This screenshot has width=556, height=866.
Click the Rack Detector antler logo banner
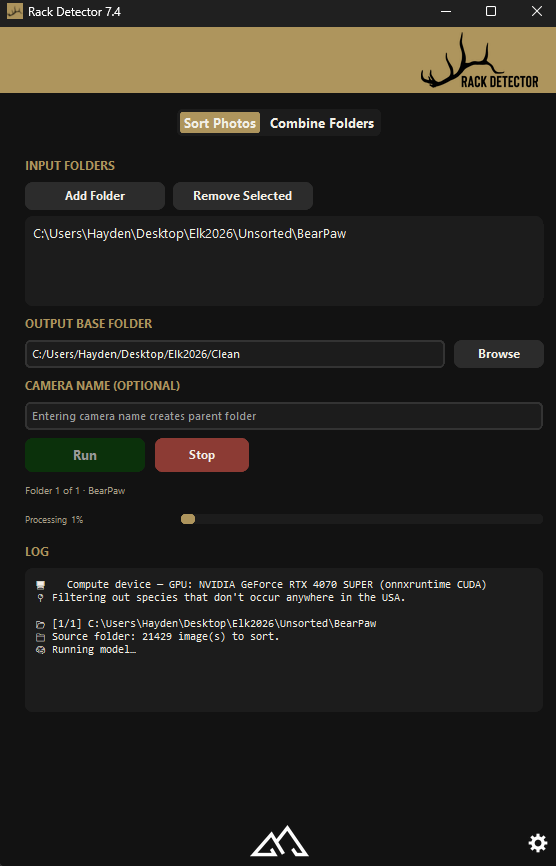[x=479, y=61]
